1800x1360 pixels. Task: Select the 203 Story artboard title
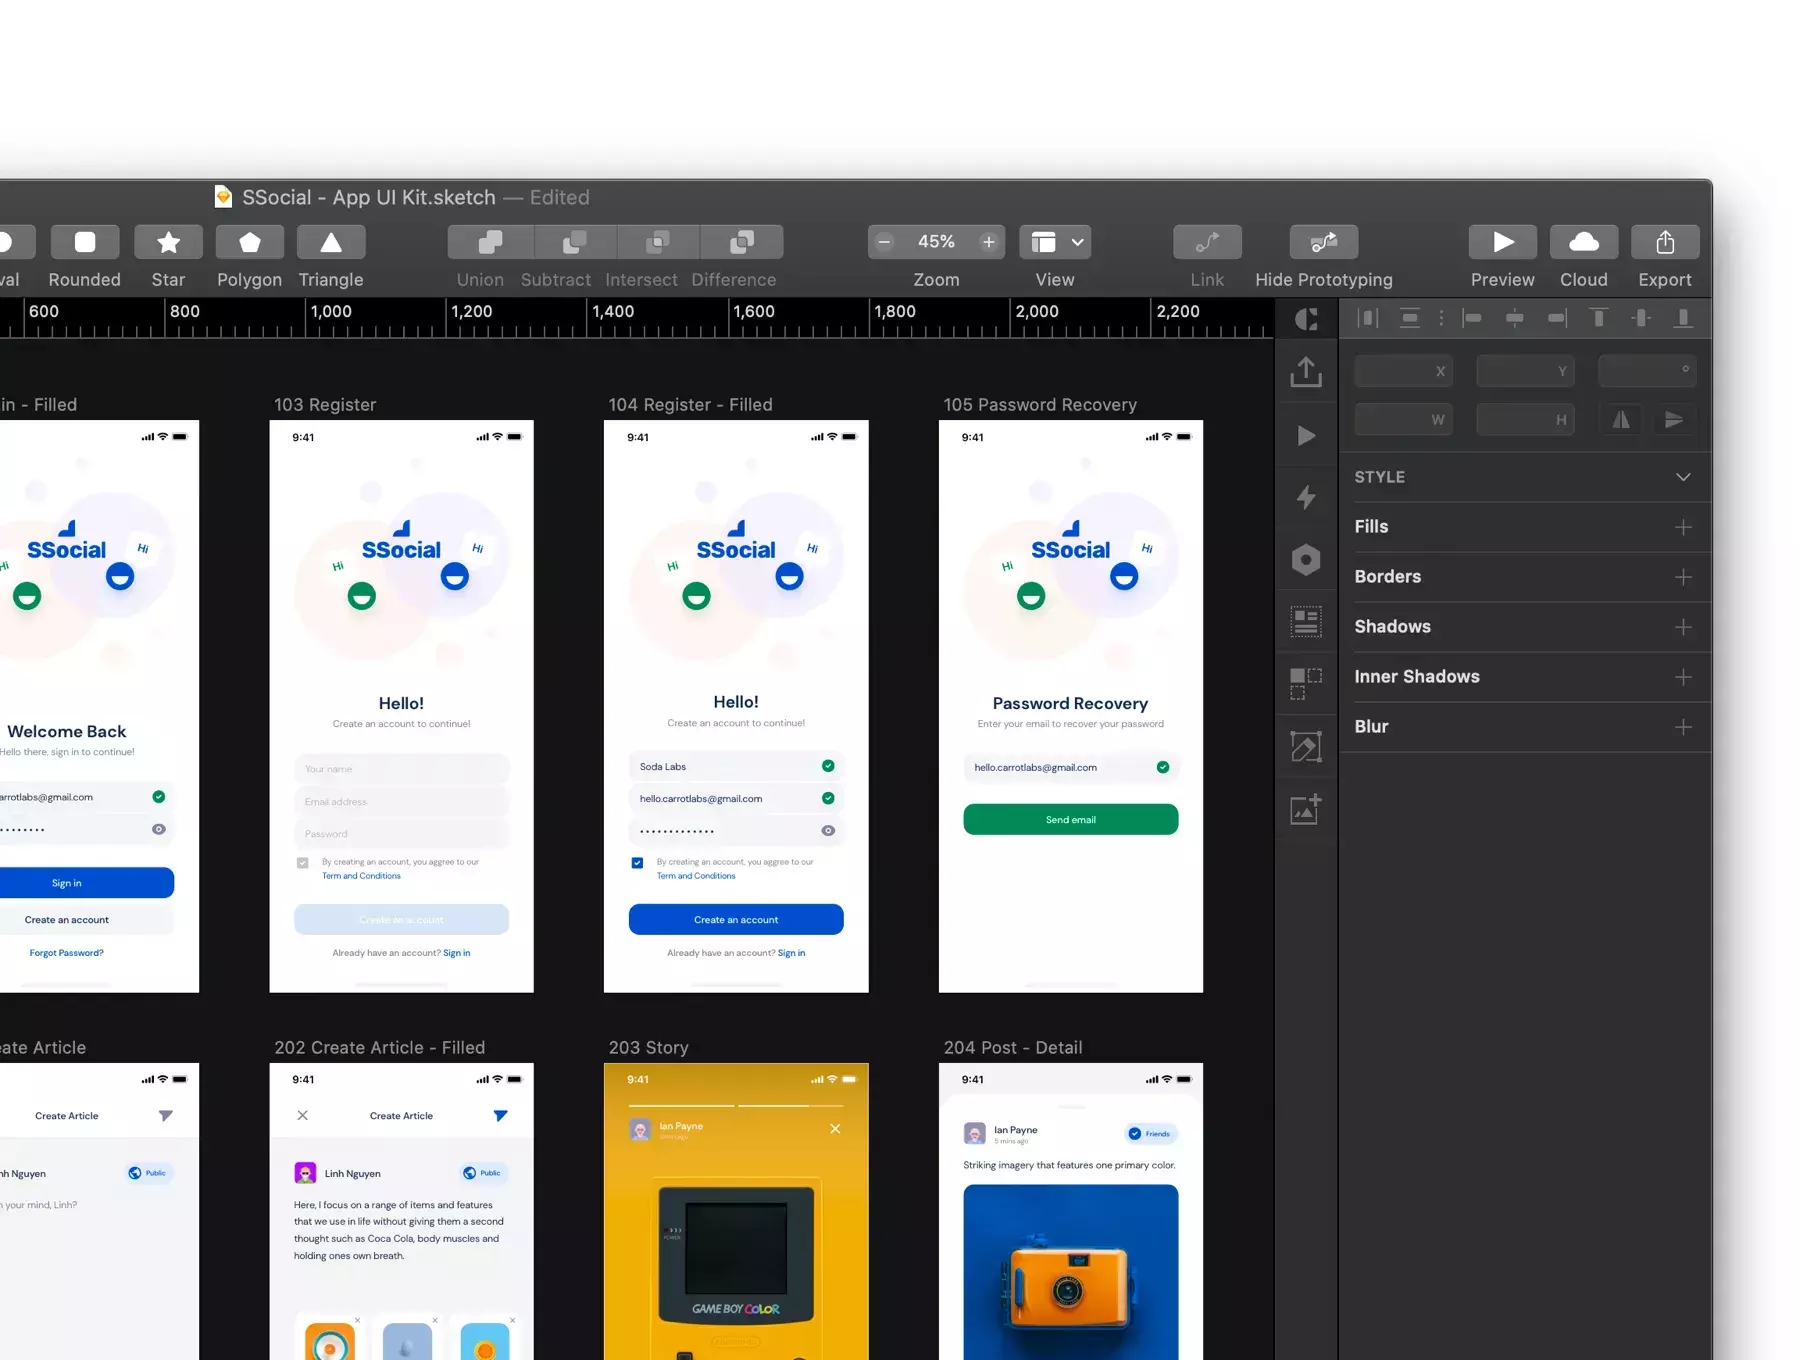click(x=648, y=1047)
